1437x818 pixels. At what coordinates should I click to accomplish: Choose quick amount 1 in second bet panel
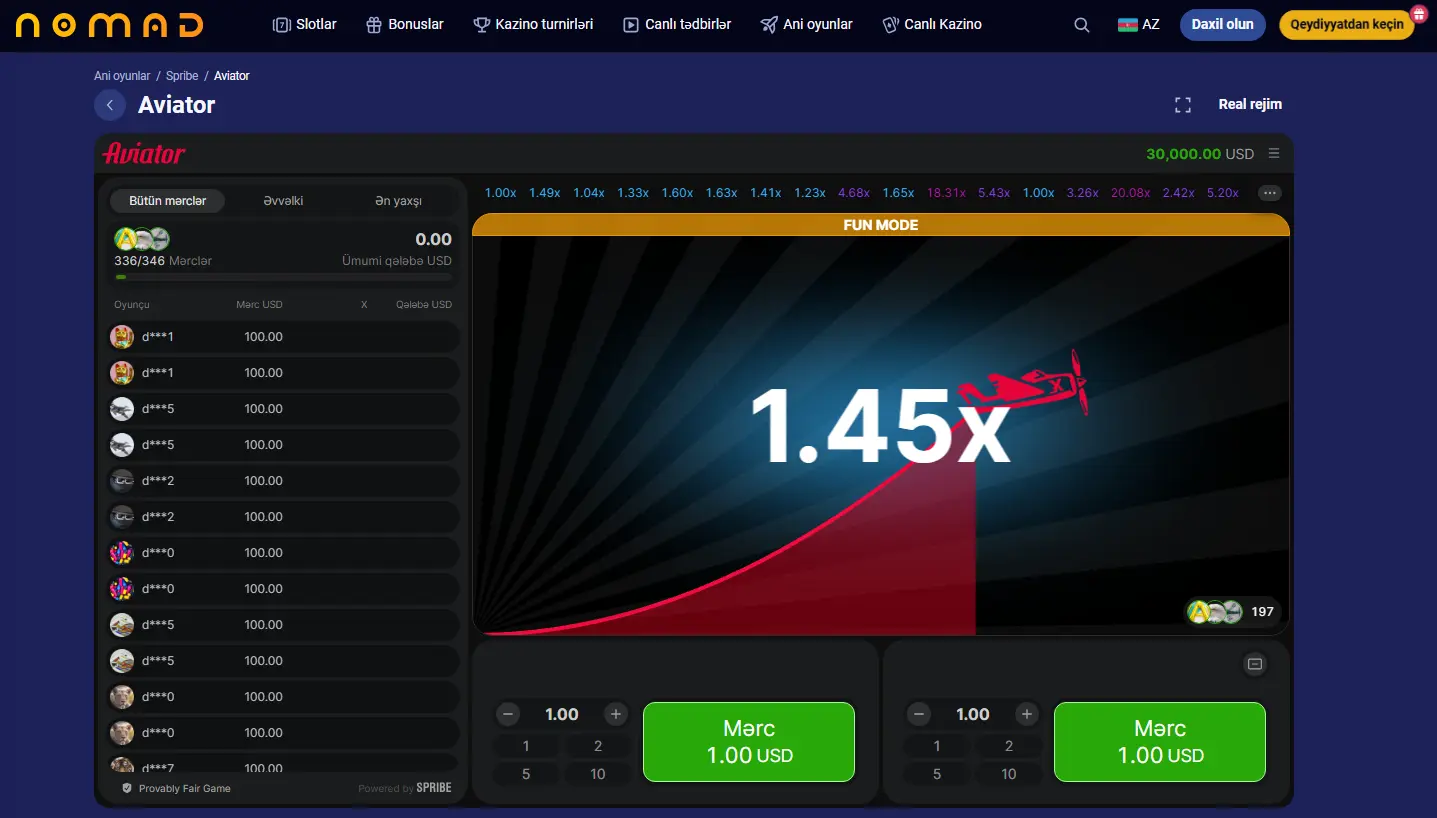point(937,746)
